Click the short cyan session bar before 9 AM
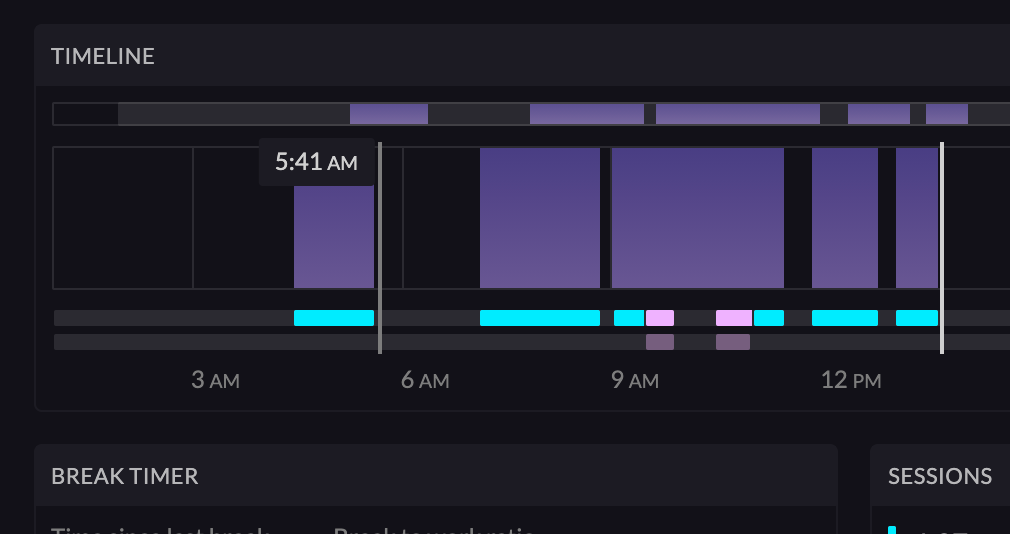The height and width of the screenshot is (534, 1010). 629,318
